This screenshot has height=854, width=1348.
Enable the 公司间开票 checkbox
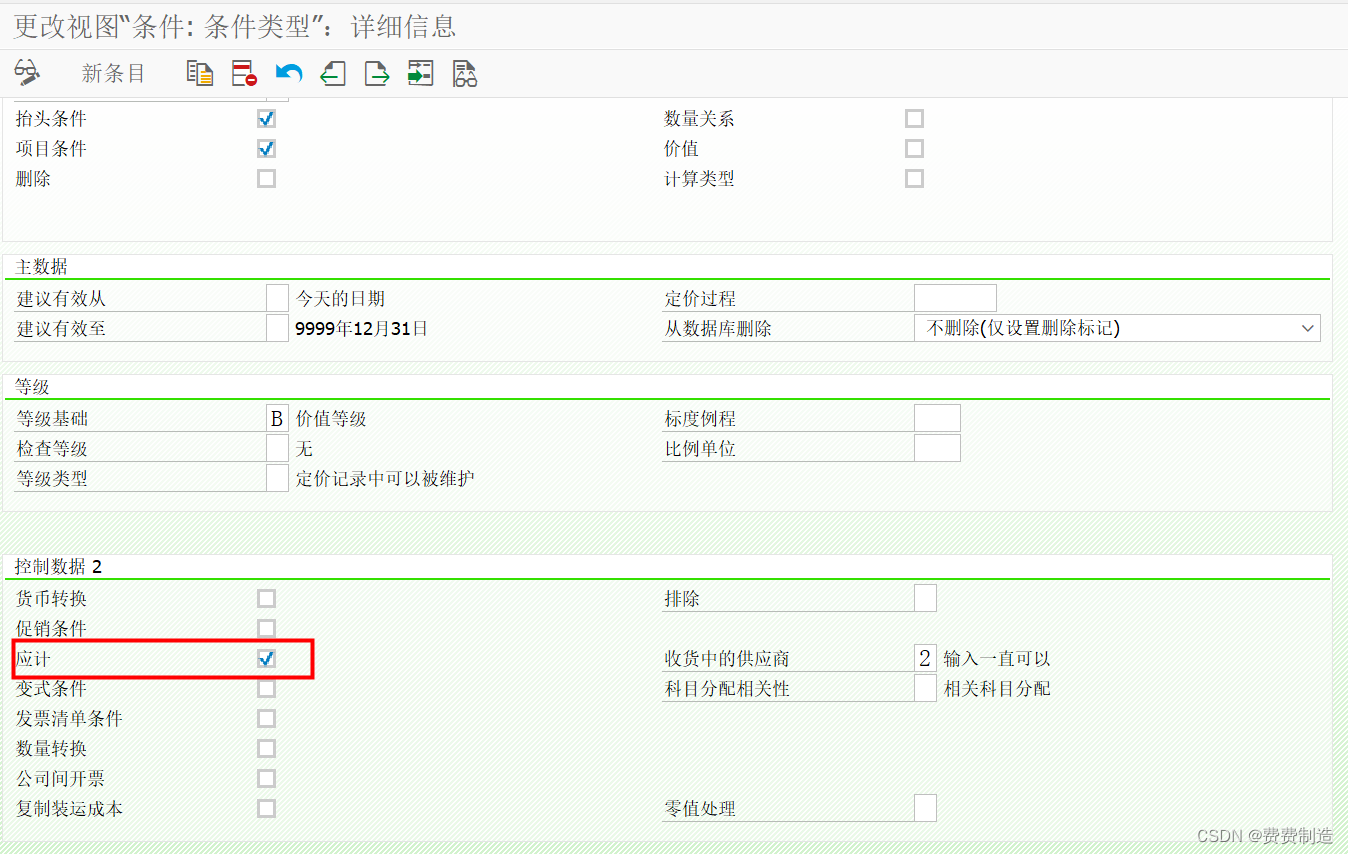pyautogui.click(x=266, y=779)
